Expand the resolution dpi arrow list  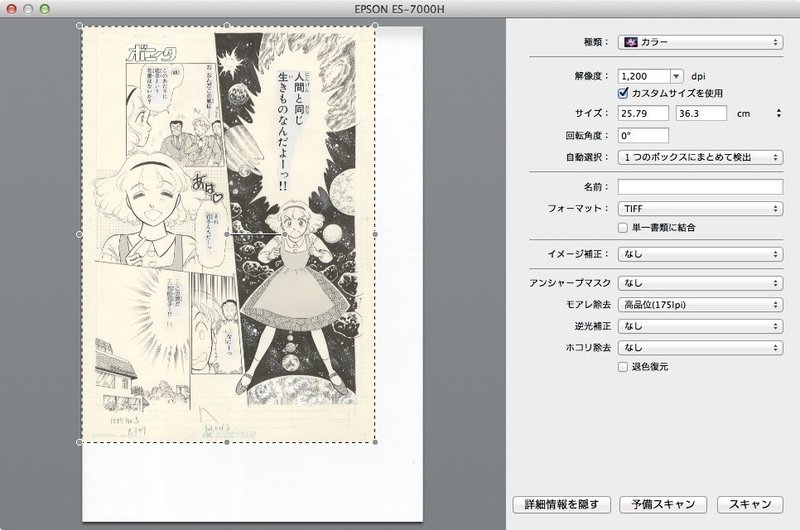[x=677, y=76]
